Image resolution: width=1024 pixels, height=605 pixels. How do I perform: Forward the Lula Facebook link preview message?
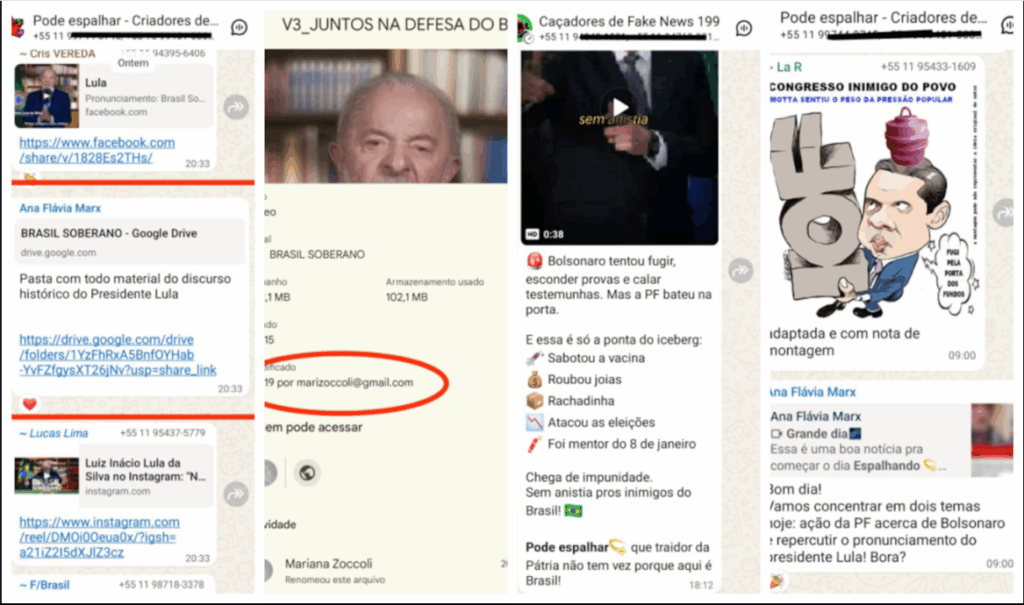(236, 107)
